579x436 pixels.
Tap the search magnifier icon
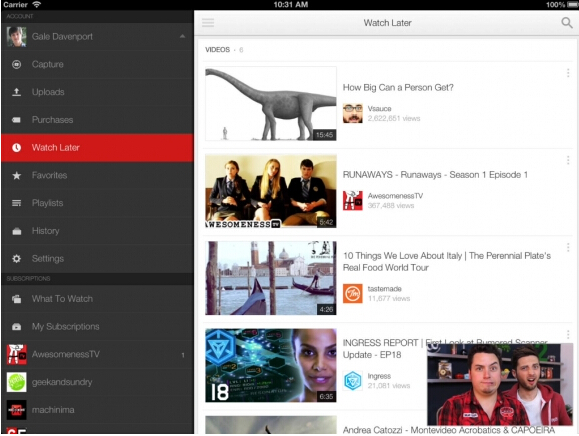(x=567, y=23)
